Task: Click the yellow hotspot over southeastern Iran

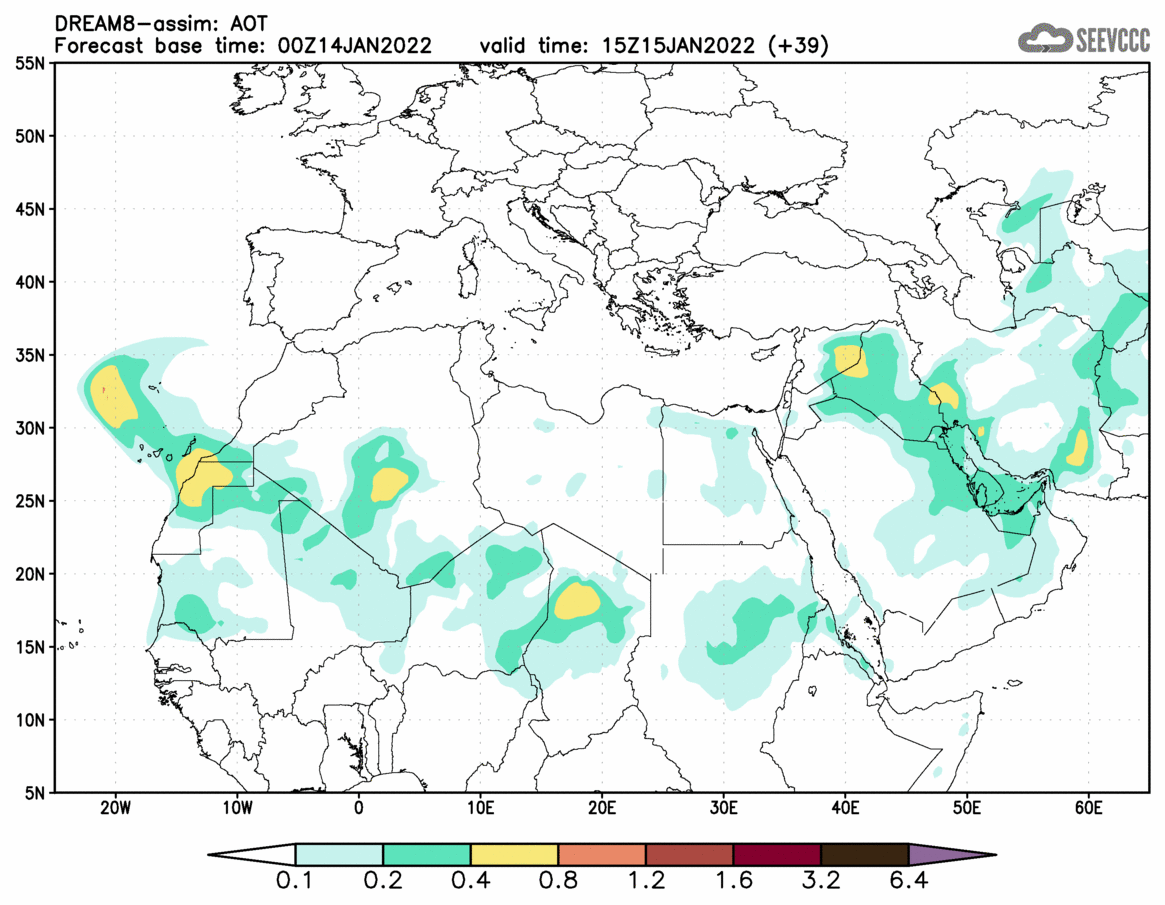Action: tap(1078, 447)
